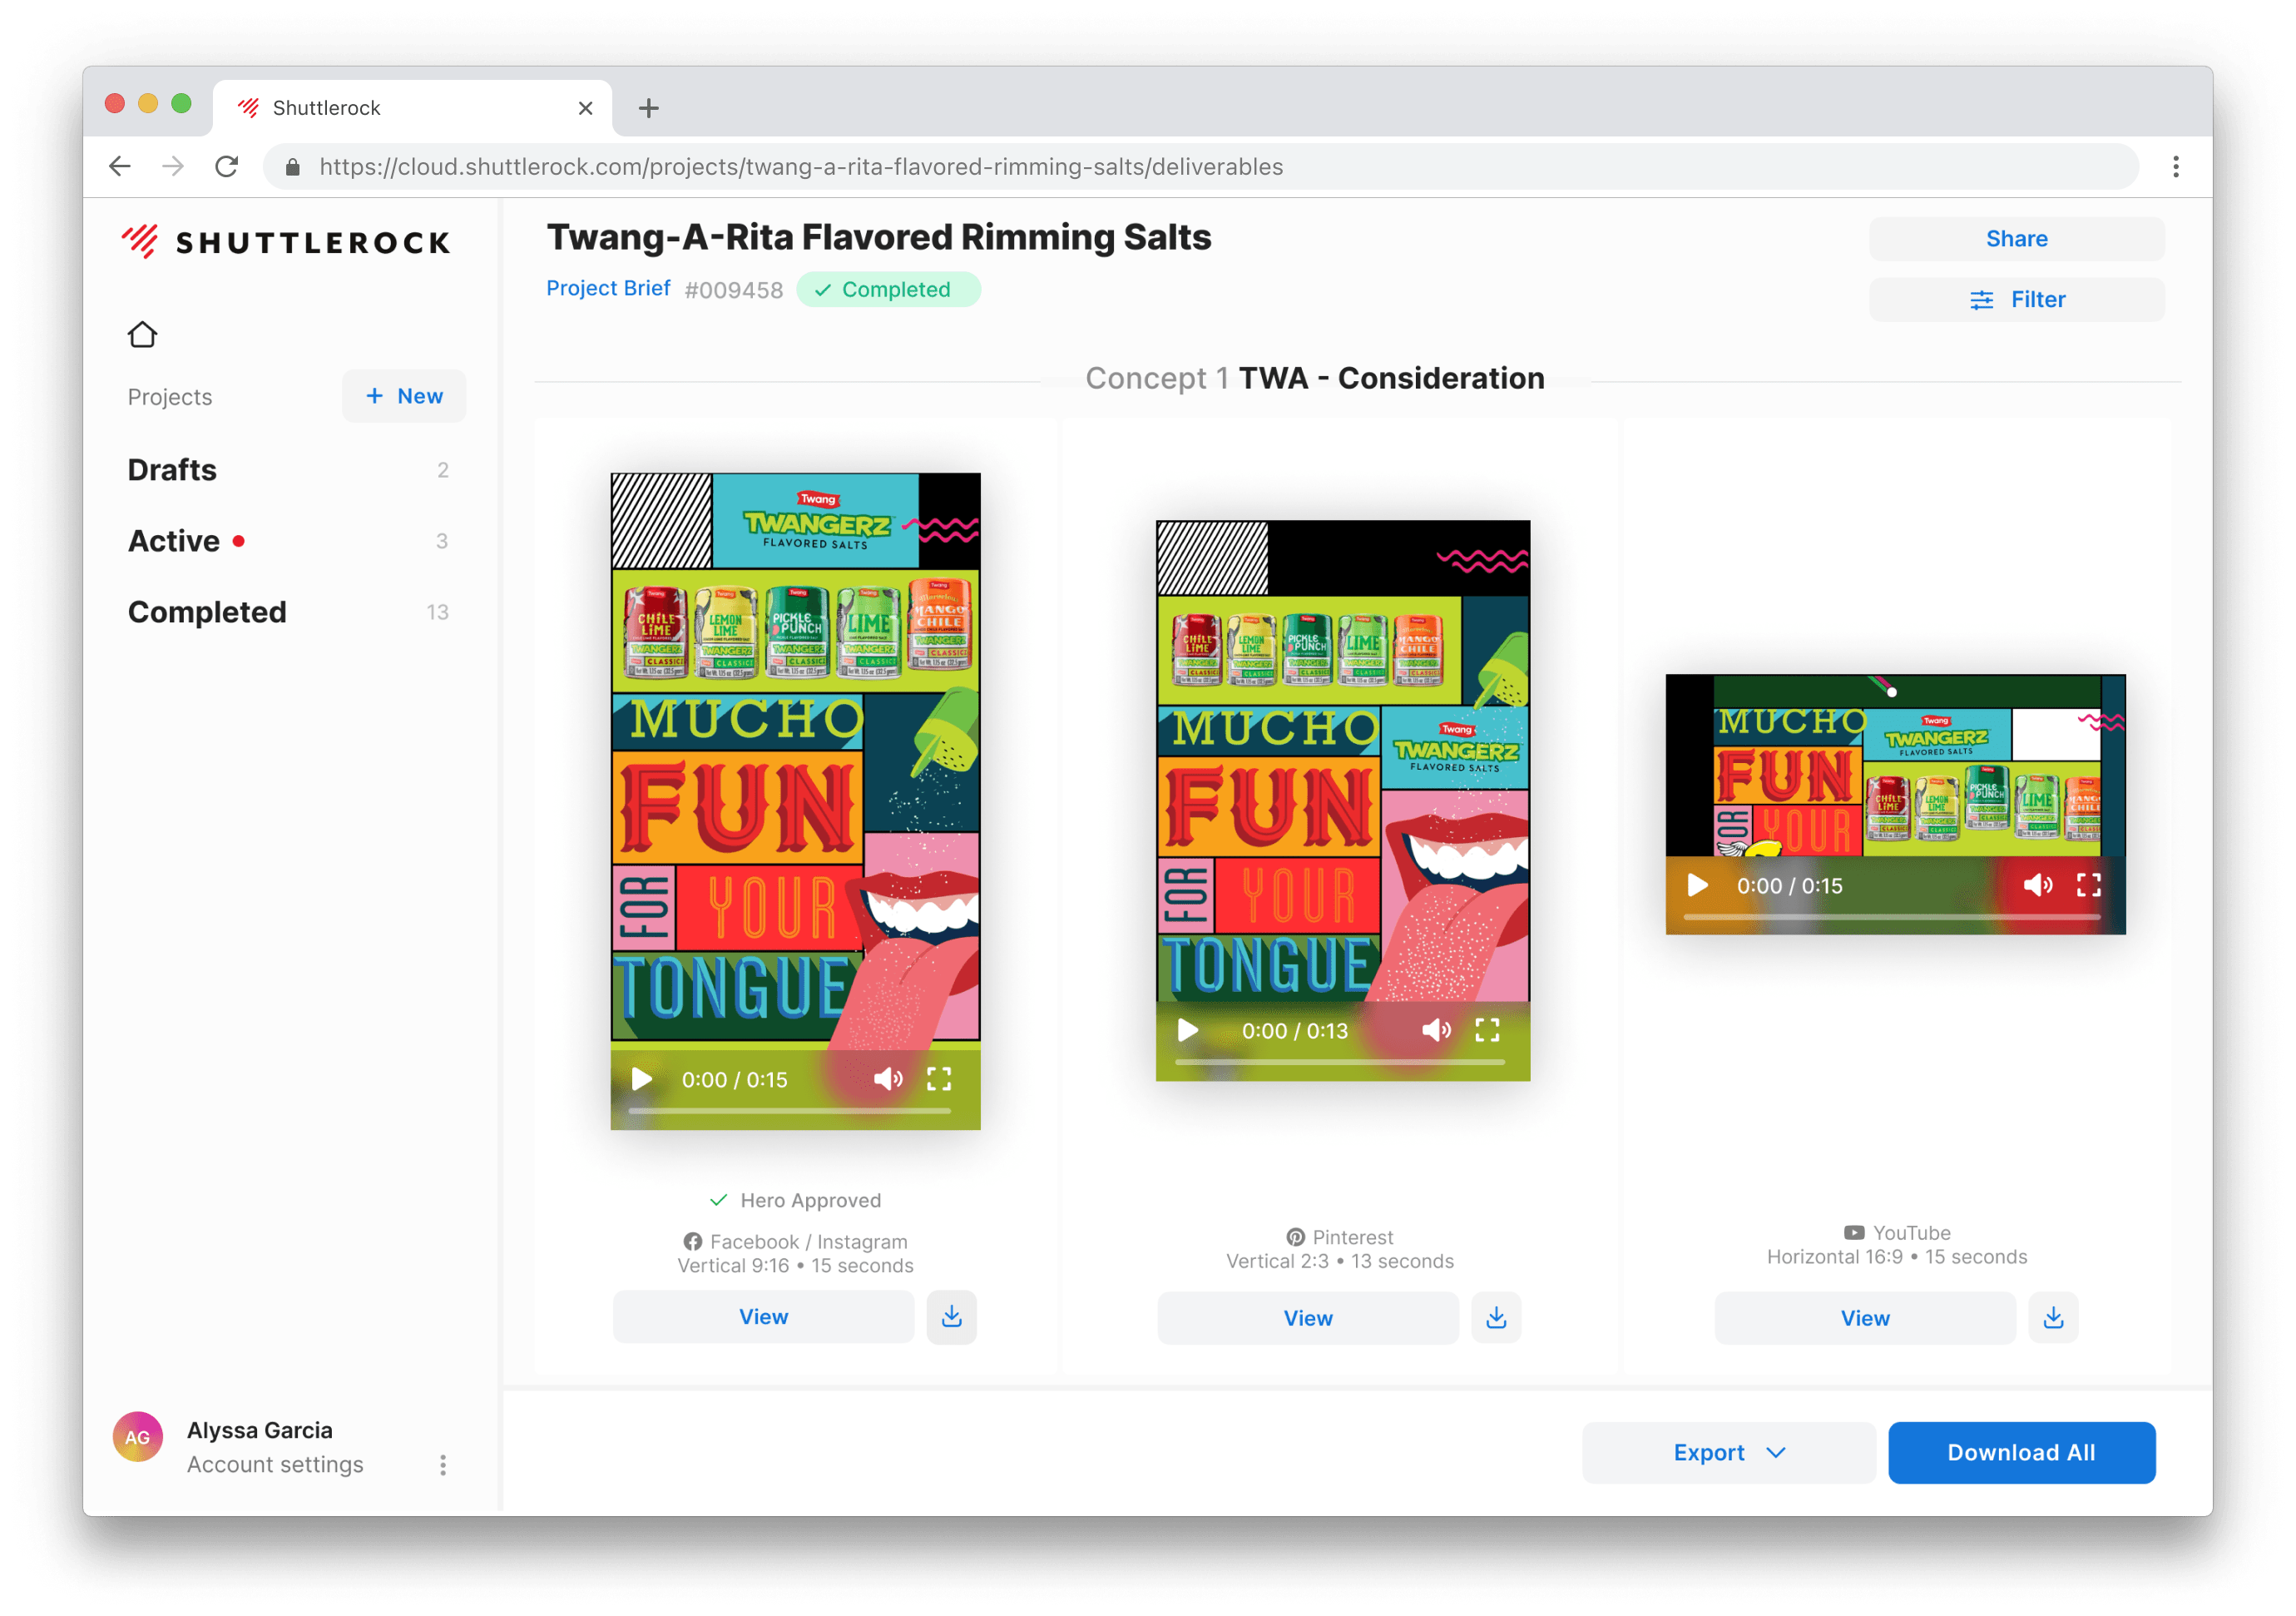Play the Facebook / Instagram video
The width and height of the screenshot is (2296, 1616).
click(x=642, y=1079)
